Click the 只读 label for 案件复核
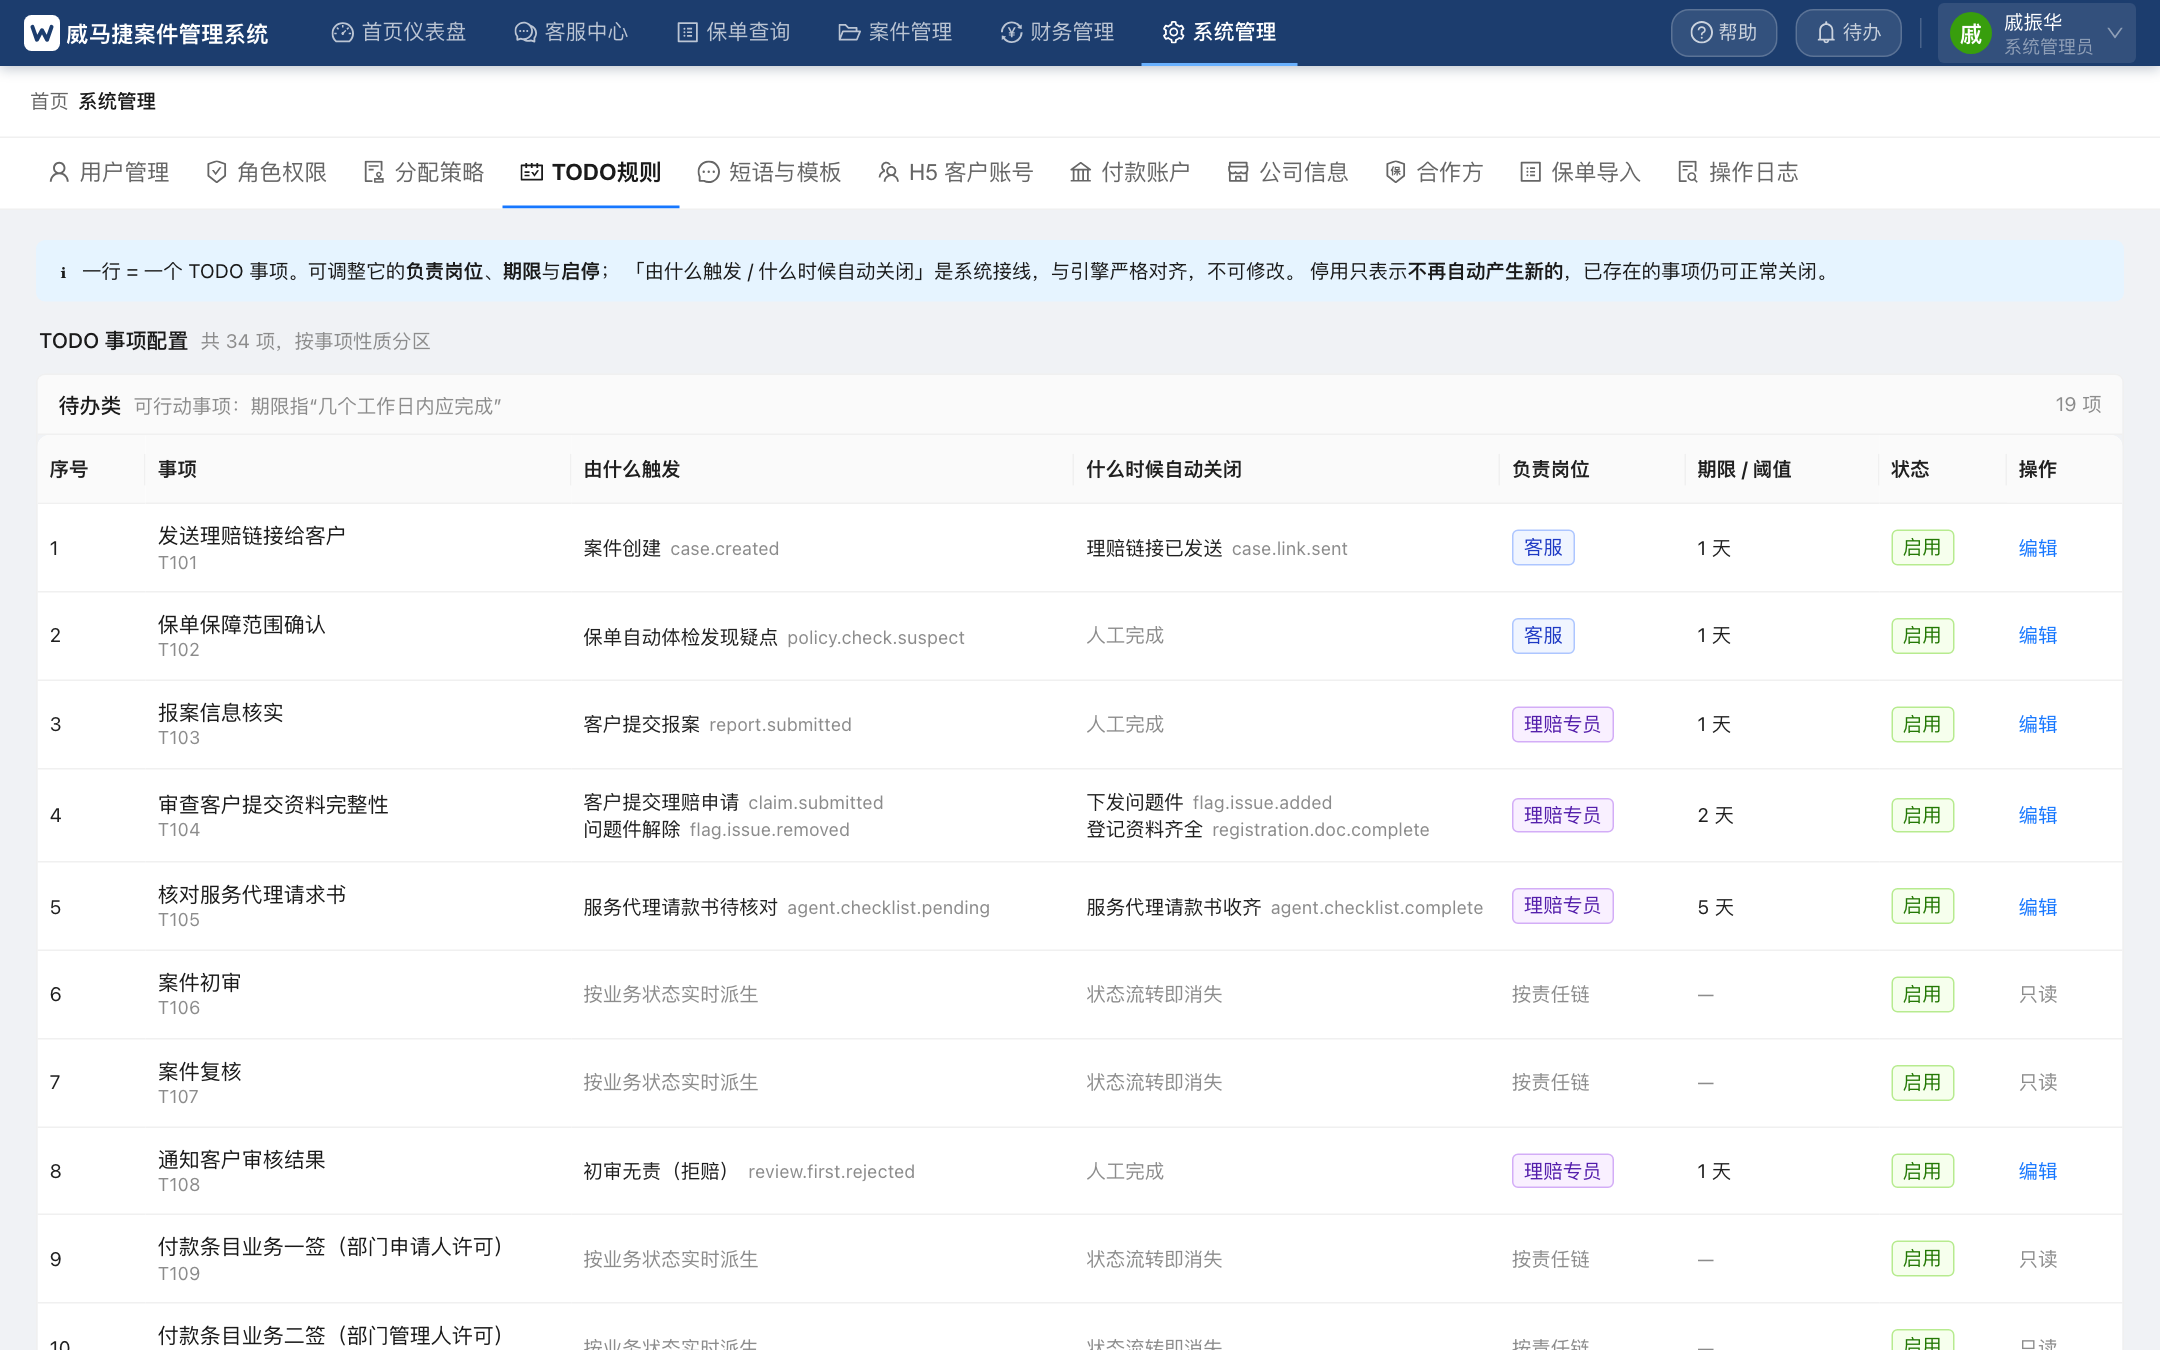This screenshot has width=2160, height=1350. (2037, 1082)
